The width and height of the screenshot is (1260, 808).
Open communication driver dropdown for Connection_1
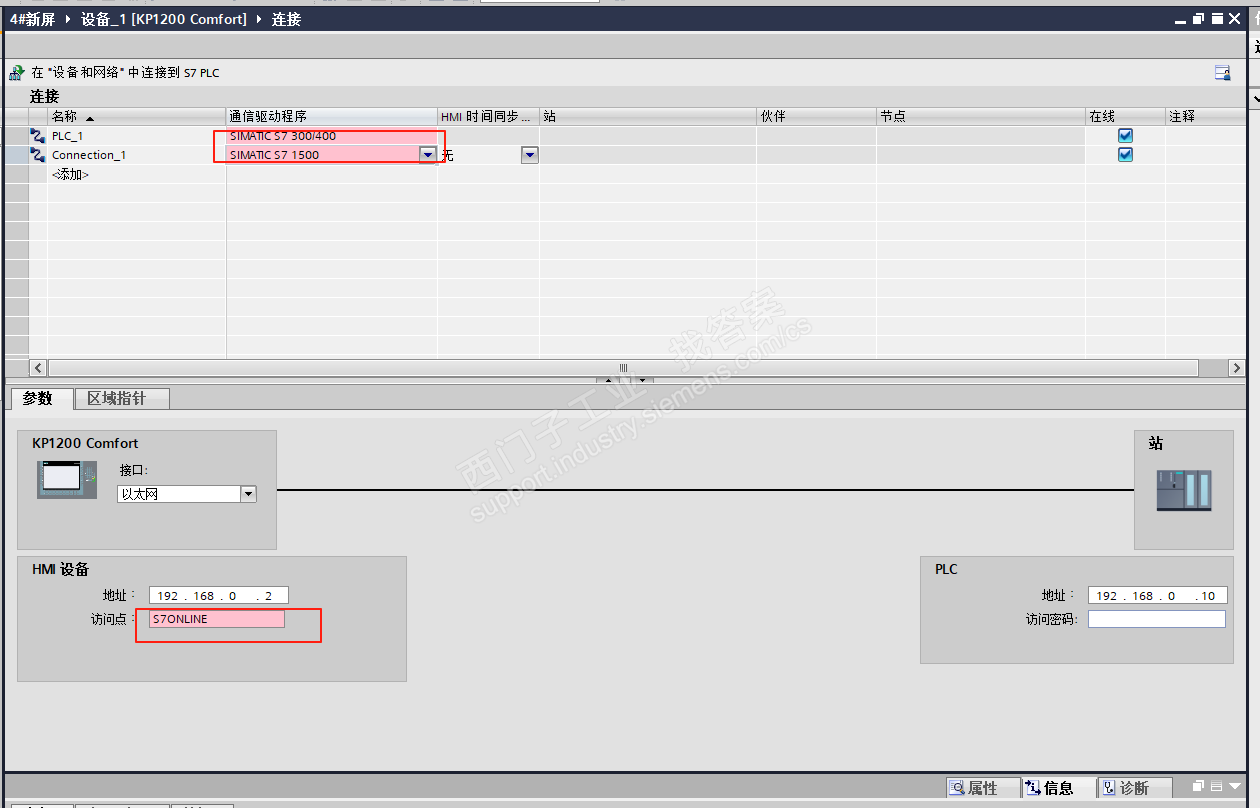tap(428, 155)
